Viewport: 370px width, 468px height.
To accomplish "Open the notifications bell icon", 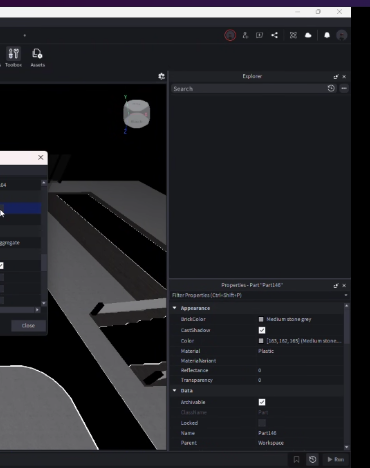I will [x=327, y=35].
